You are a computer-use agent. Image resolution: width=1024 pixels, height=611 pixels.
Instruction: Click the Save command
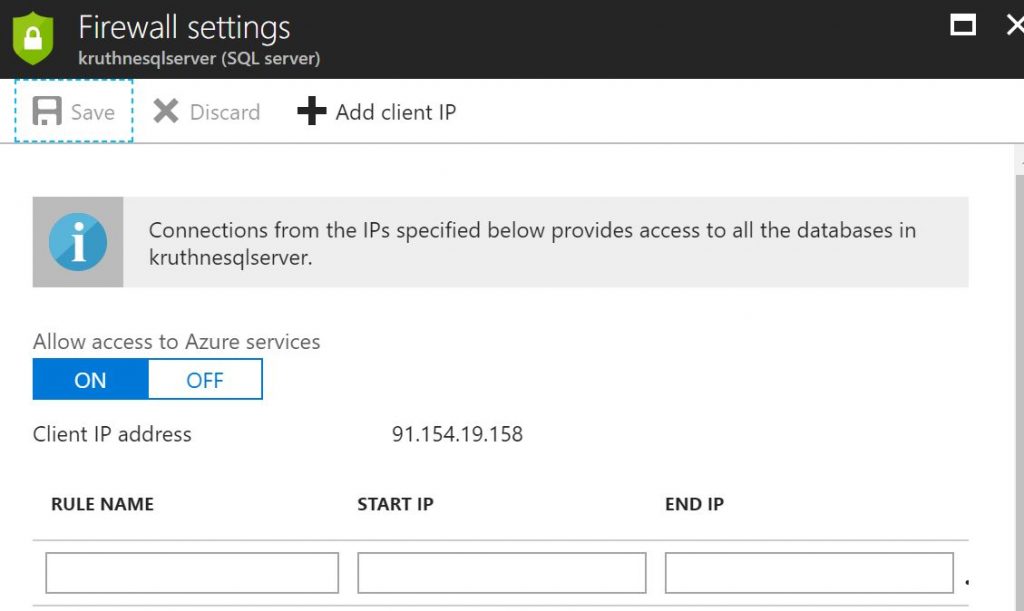(73, 112)
